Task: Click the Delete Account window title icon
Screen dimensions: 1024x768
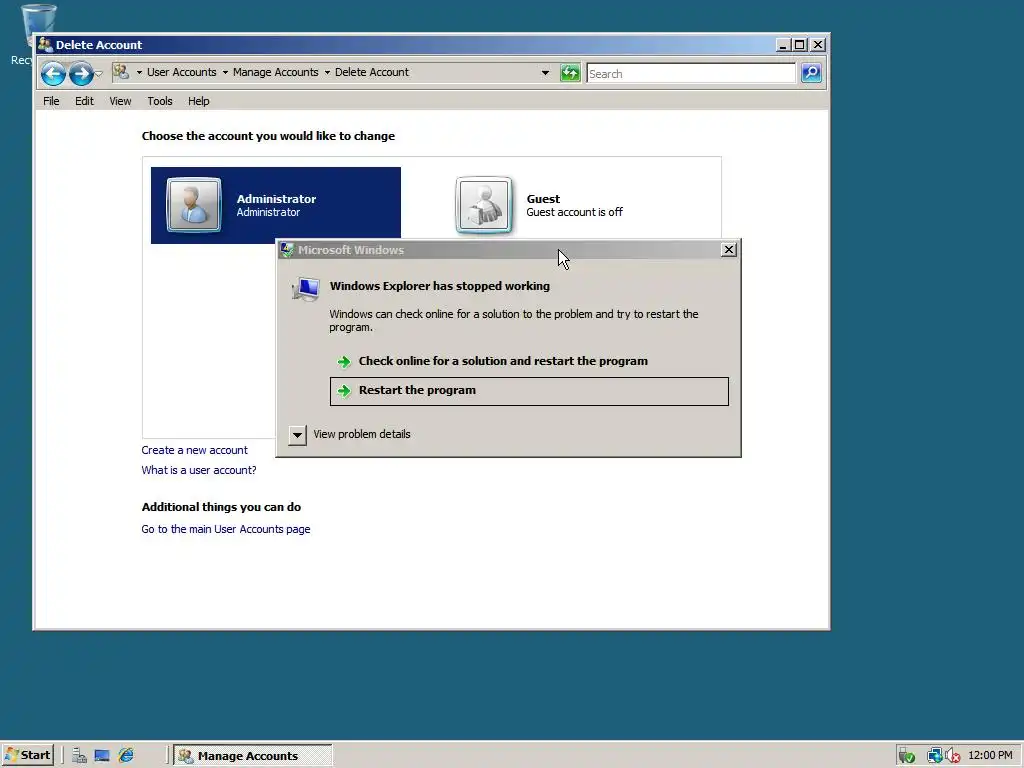Action: (x=45, y=44)
